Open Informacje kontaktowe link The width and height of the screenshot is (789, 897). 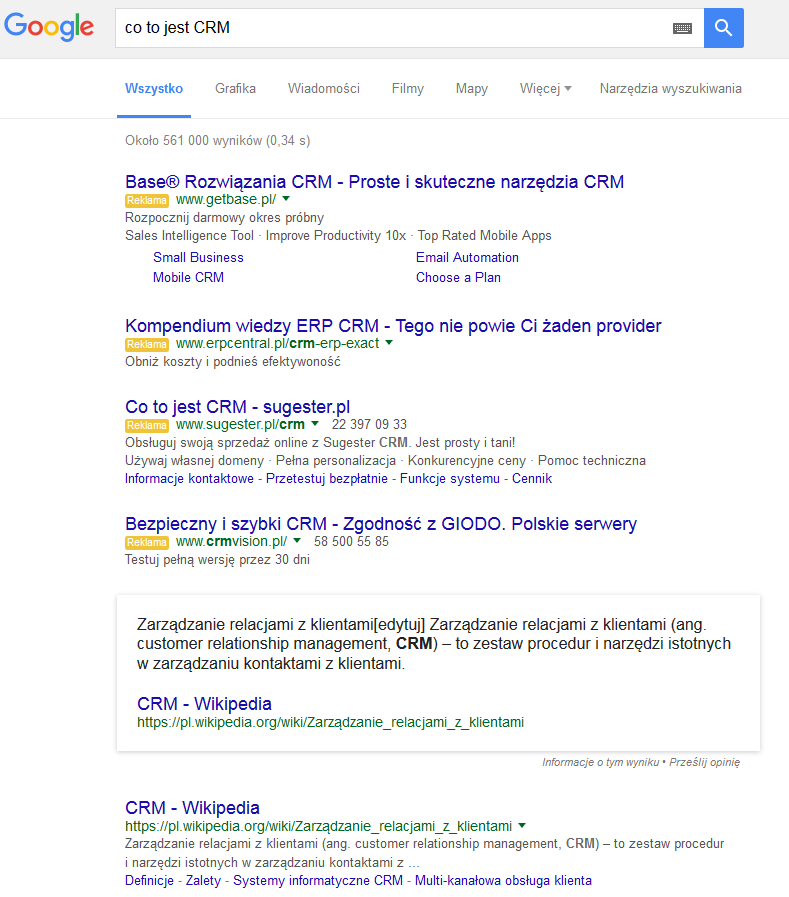point(189,479)
